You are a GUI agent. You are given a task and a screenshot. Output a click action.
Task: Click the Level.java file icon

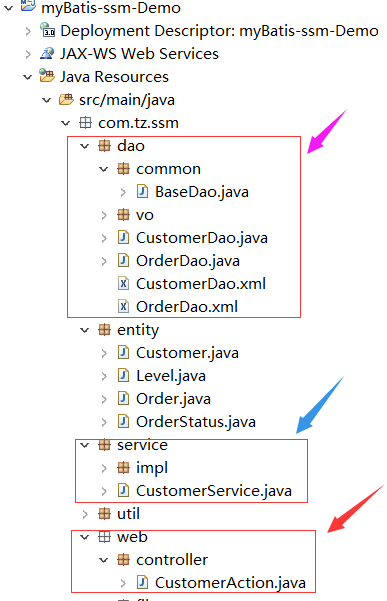click(123, 375)
